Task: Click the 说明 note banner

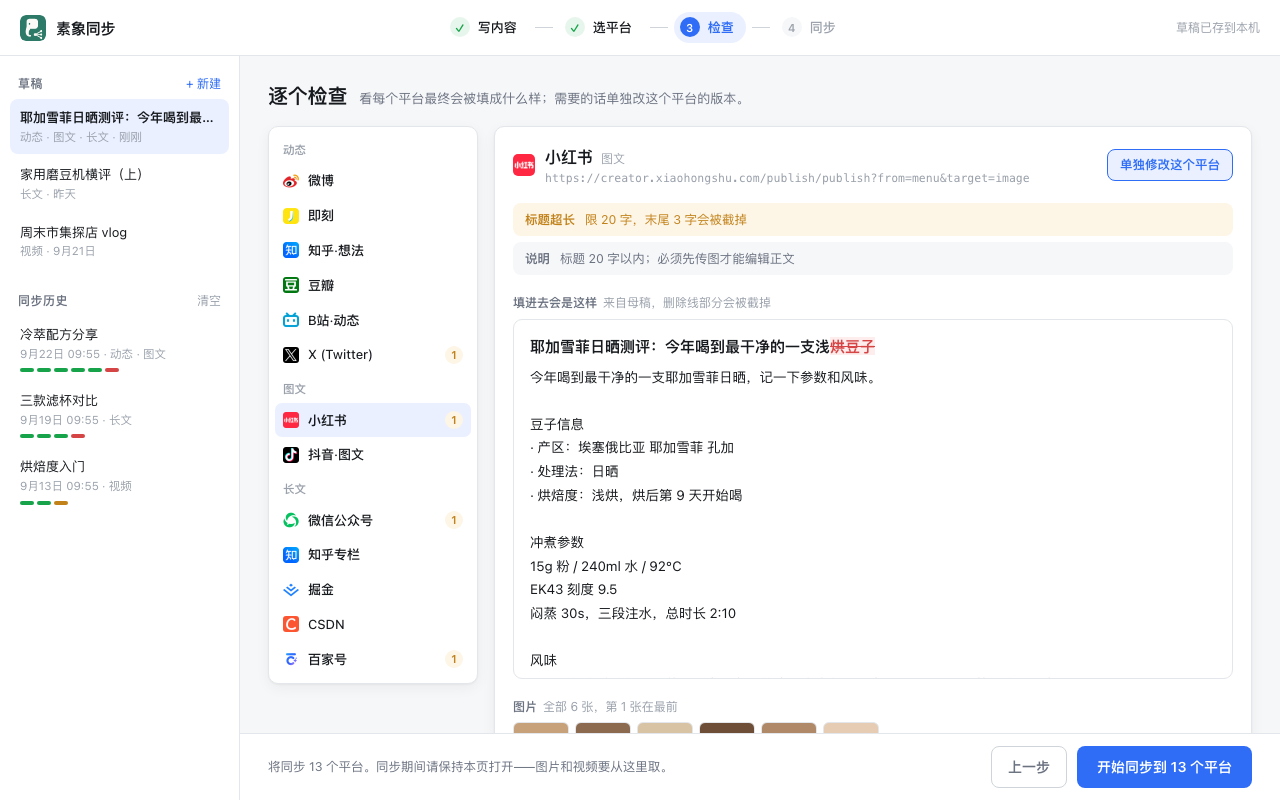Action: coord(873,258)
